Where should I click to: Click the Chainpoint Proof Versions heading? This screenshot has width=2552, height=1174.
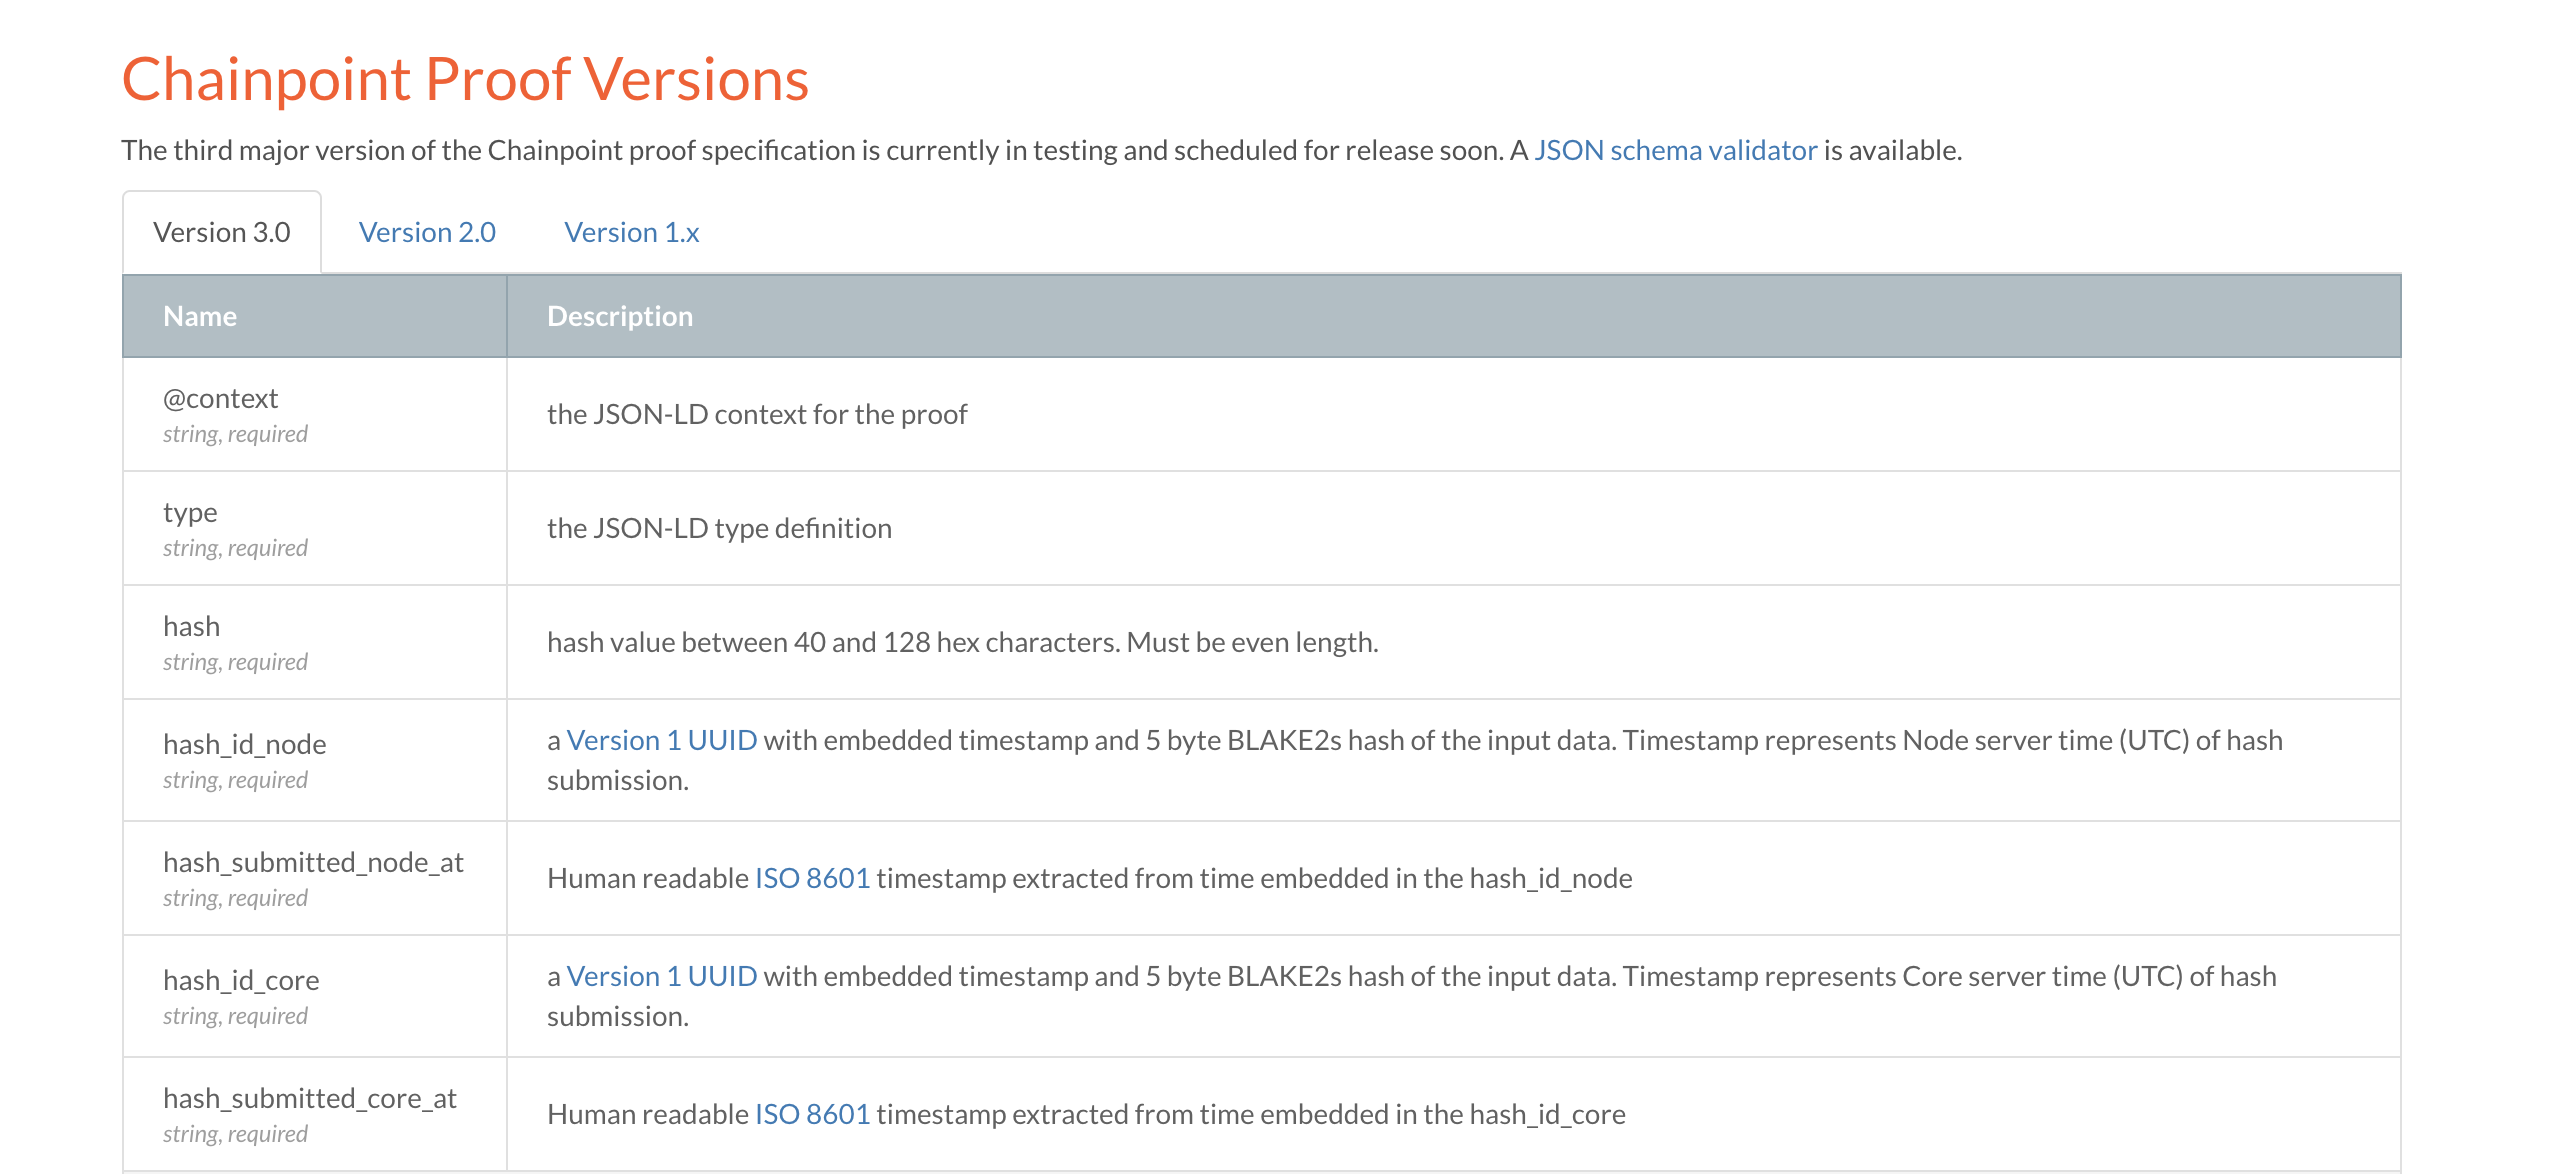pos(465,79)
